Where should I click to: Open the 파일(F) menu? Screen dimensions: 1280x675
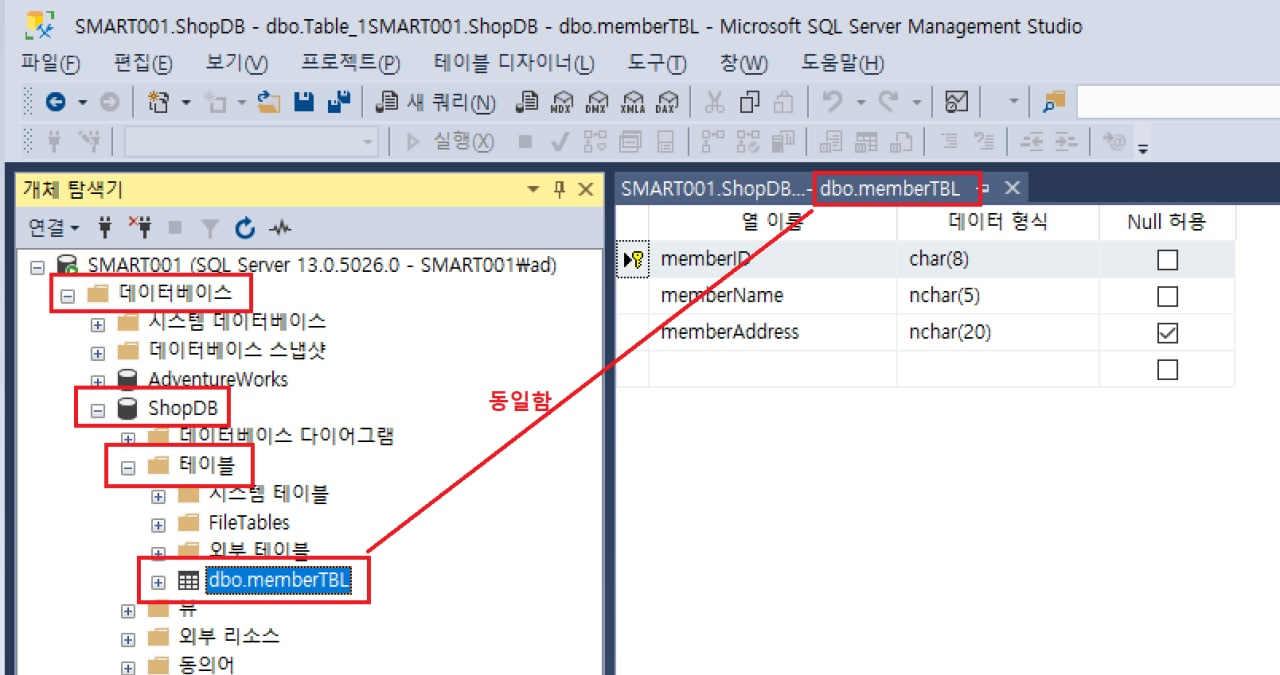50,63
